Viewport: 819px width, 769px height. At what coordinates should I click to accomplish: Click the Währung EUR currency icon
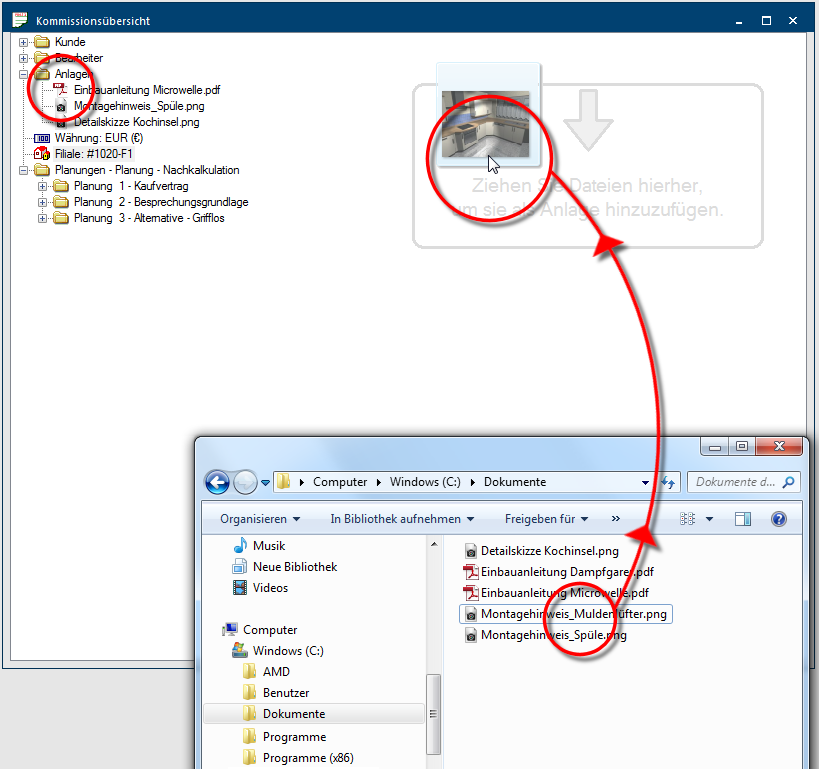42,138
